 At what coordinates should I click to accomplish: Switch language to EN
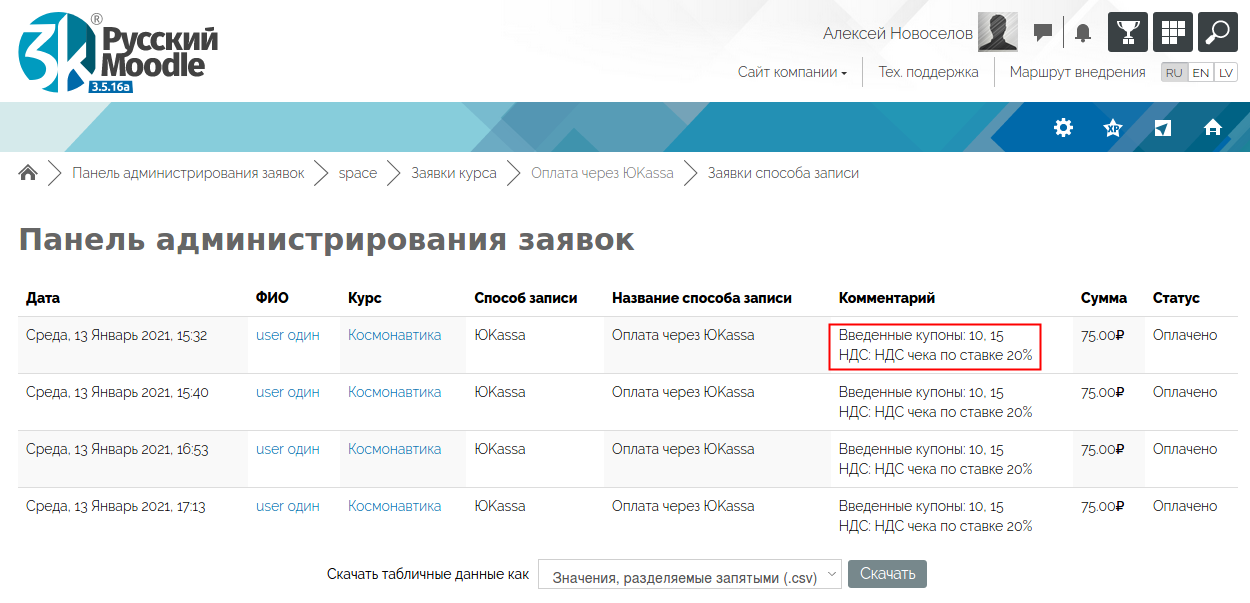pos(1201,73)
